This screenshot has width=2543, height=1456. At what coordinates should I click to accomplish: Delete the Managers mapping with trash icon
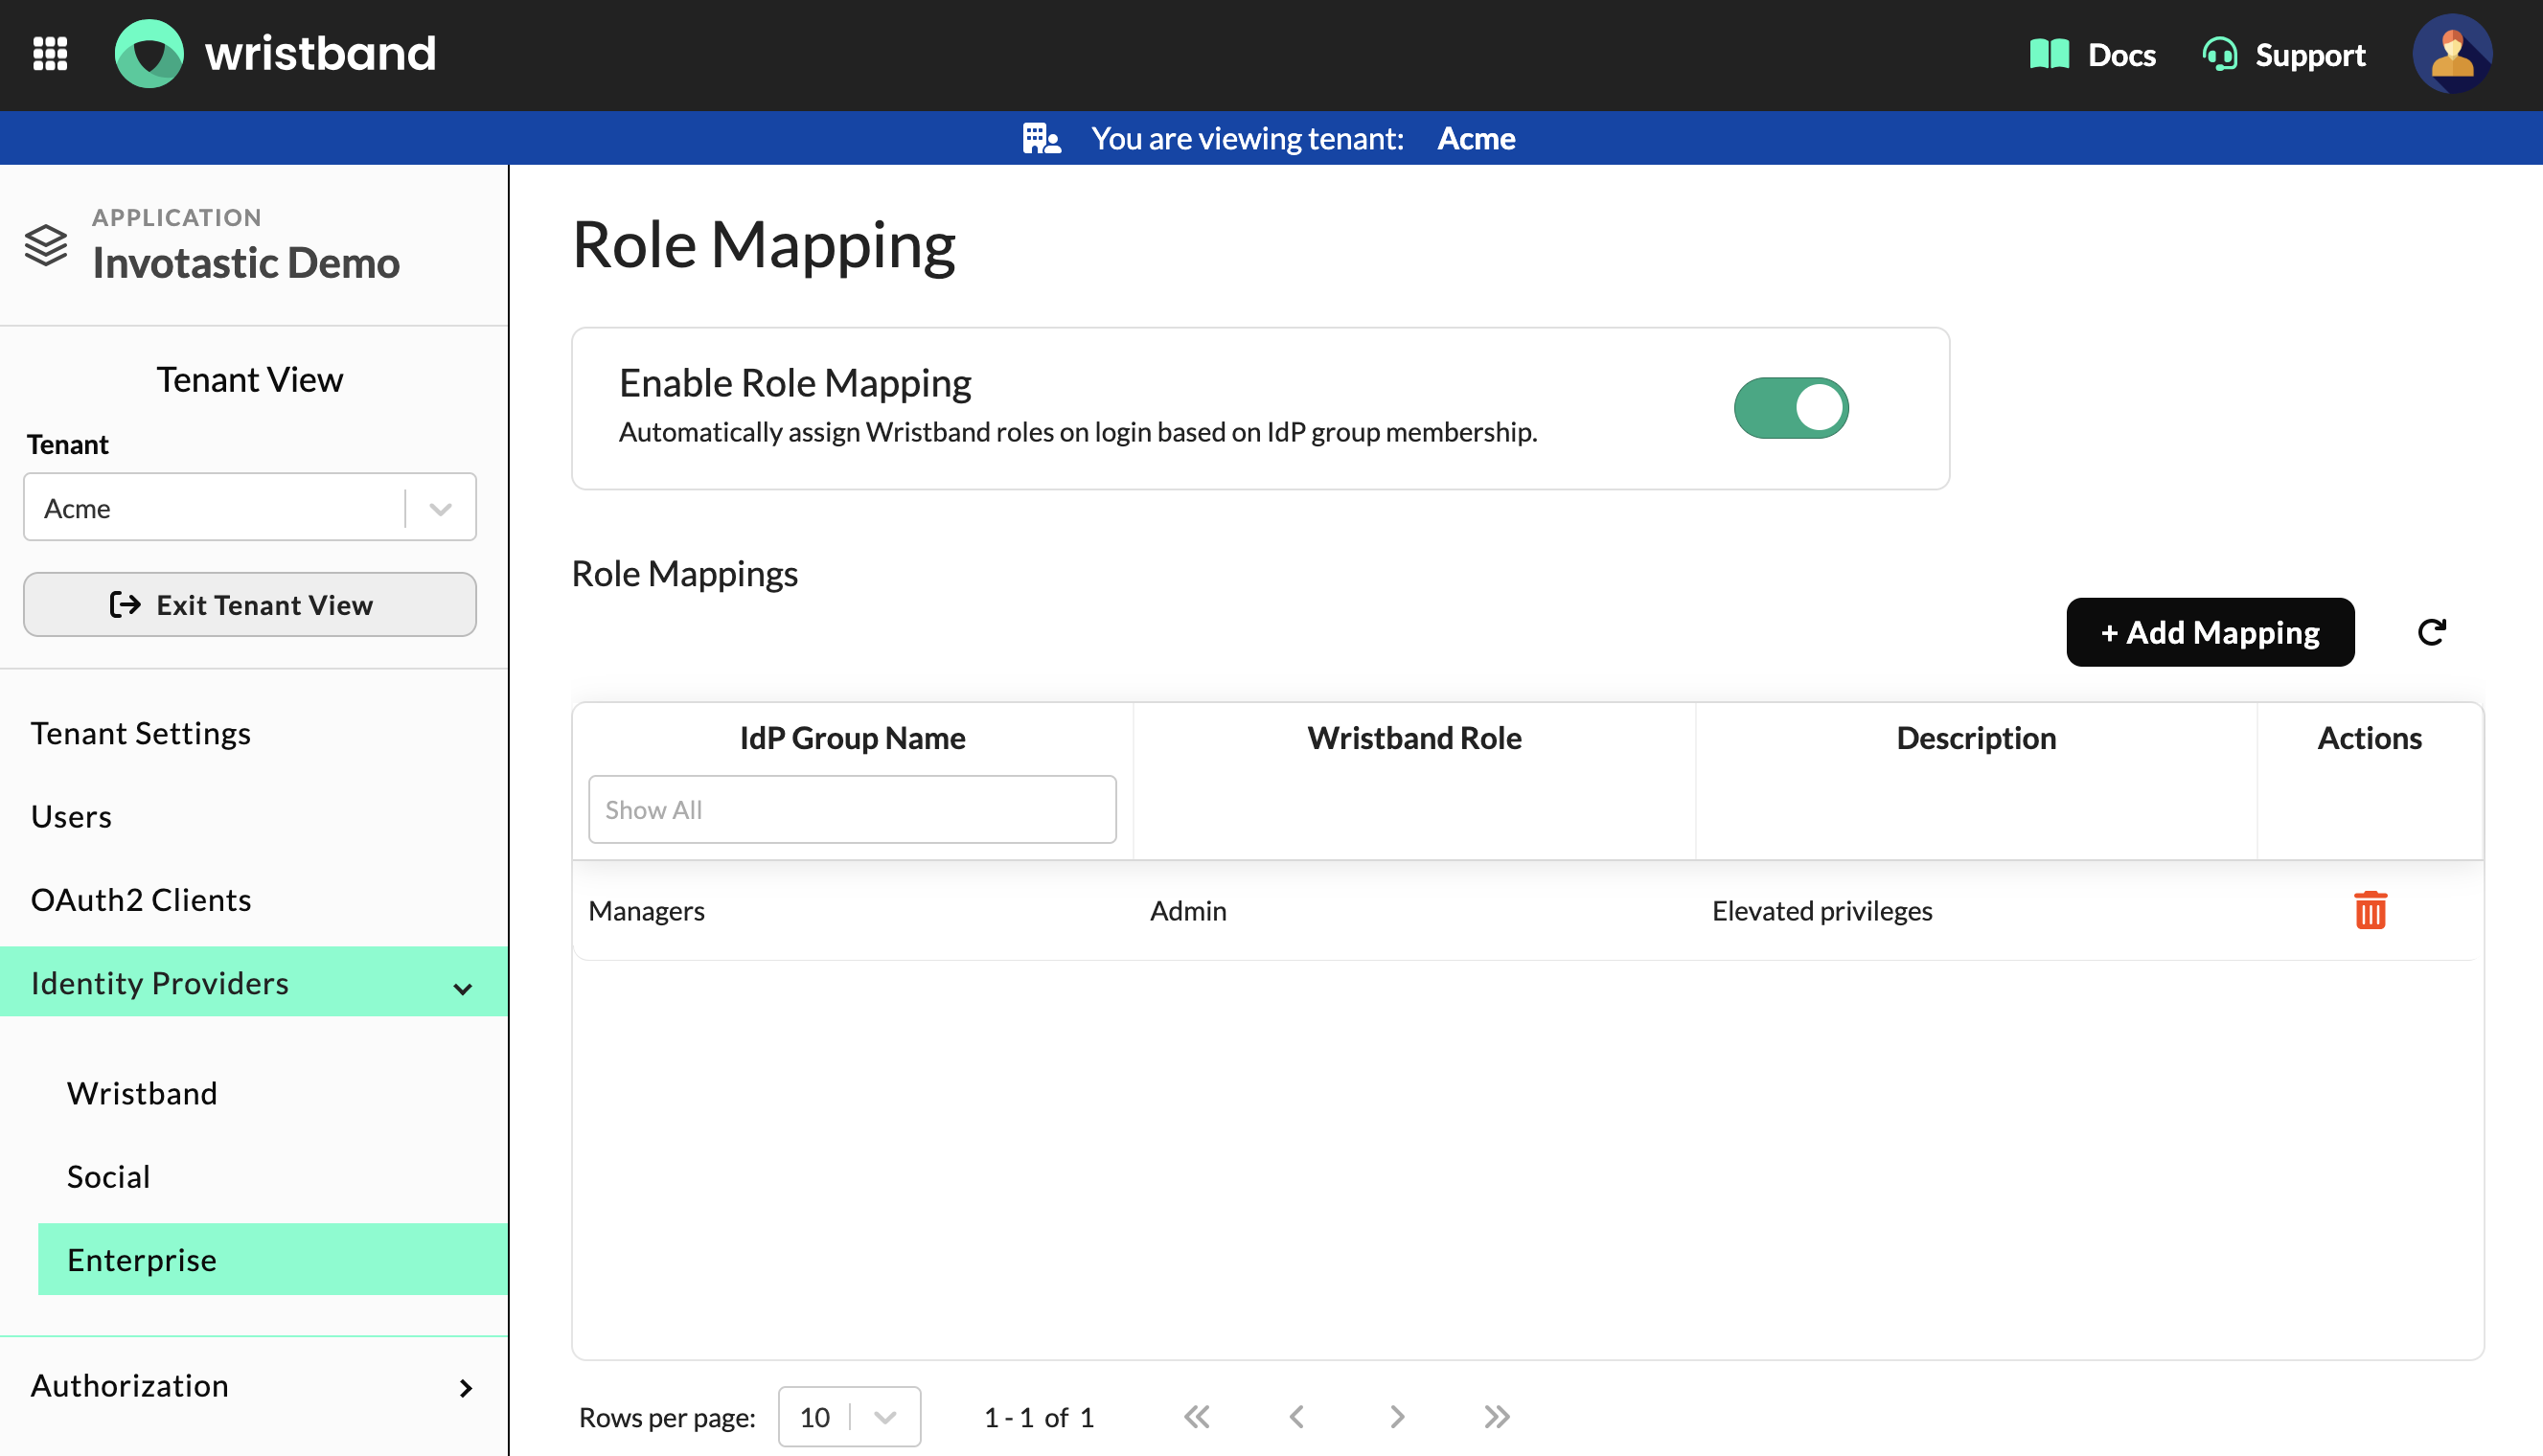(x=2370, y=910)
